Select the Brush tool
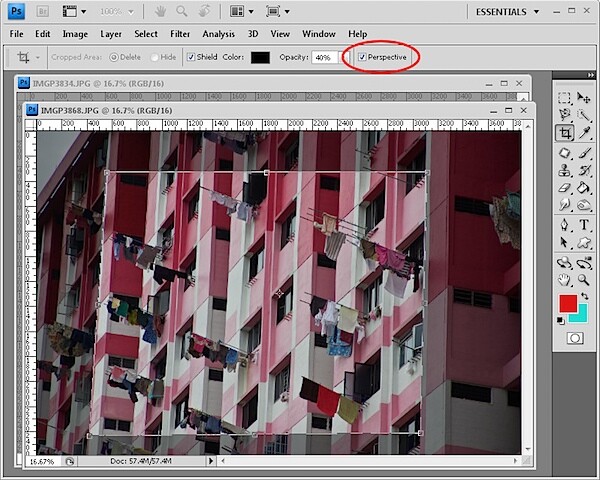Screen dimensions: 600x480 584,153
